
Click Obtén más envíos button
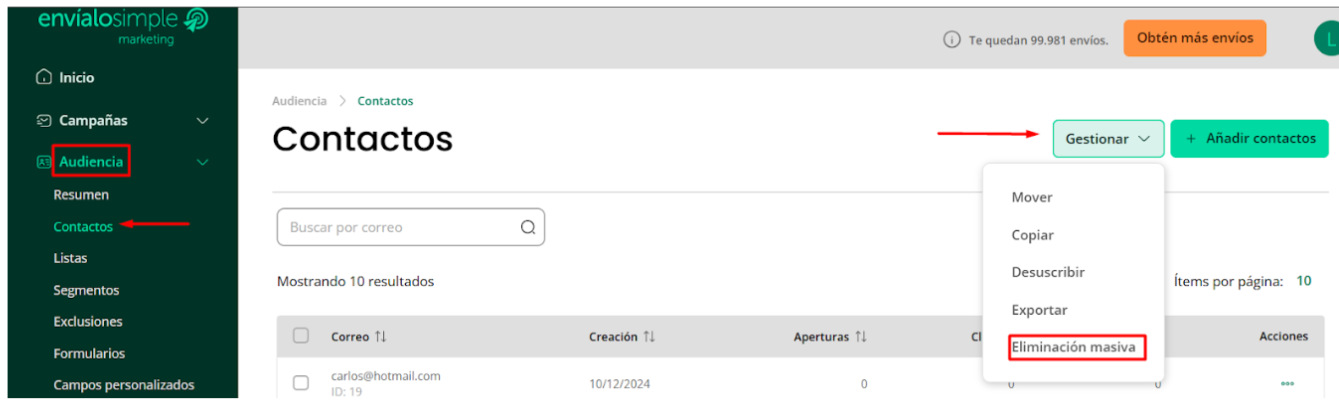pos(1195,38)
